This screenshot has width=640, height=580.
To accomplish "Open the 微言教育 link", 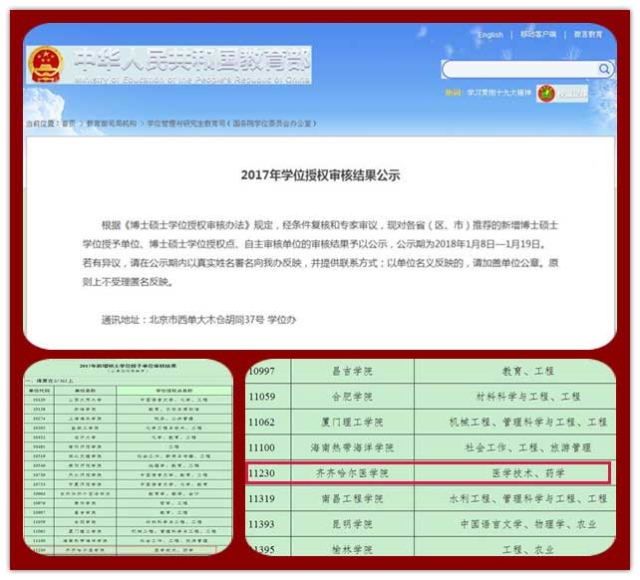I will (588, 35).
